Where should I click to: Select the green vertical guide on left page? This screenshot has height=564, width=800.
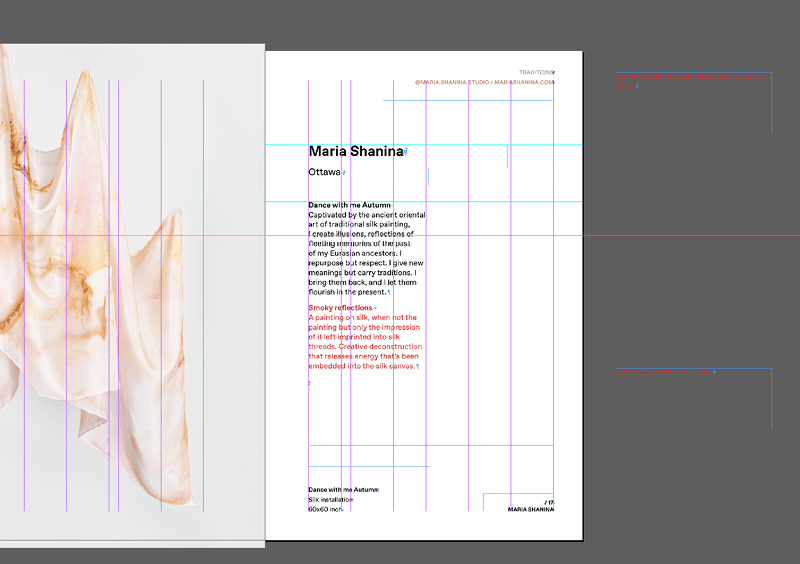[203, 300]
